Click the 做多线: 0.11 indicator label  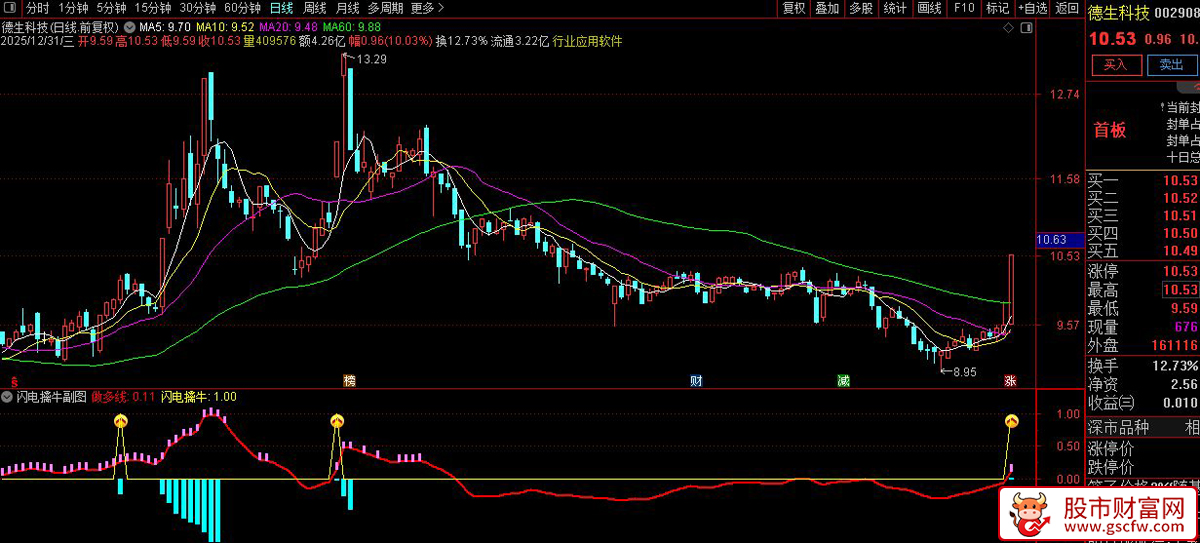point(124,397)
